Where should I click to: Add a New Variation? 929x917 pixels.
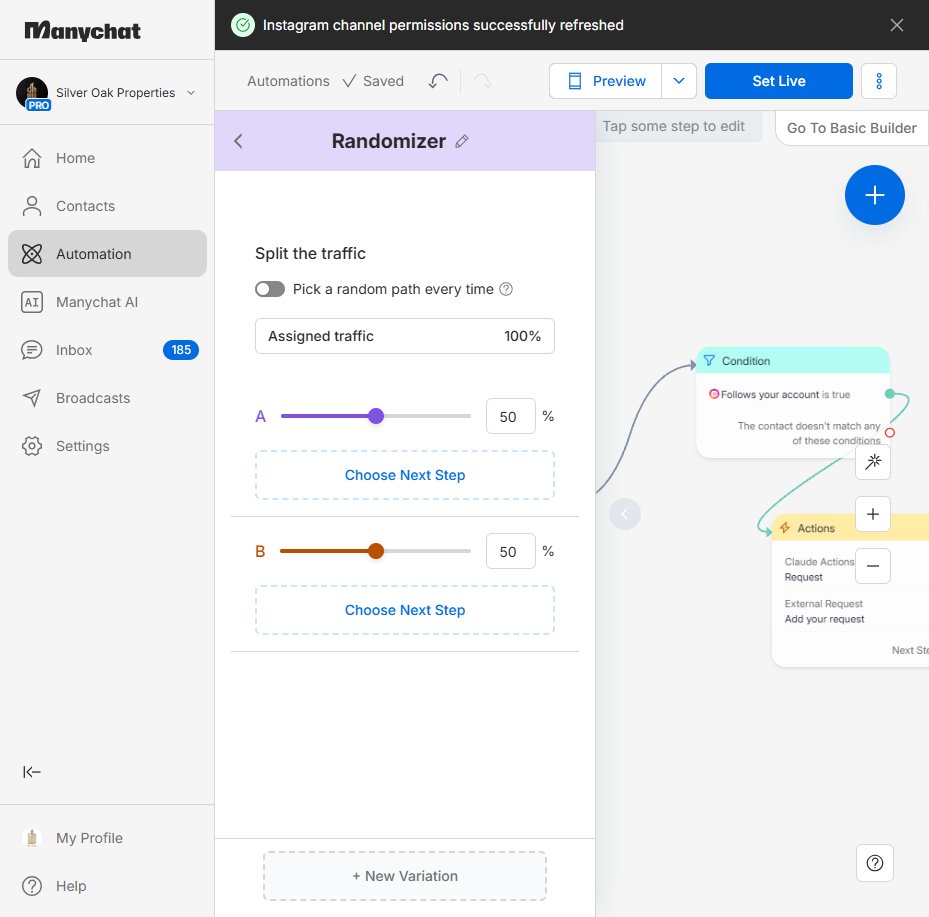pos(405,876)
